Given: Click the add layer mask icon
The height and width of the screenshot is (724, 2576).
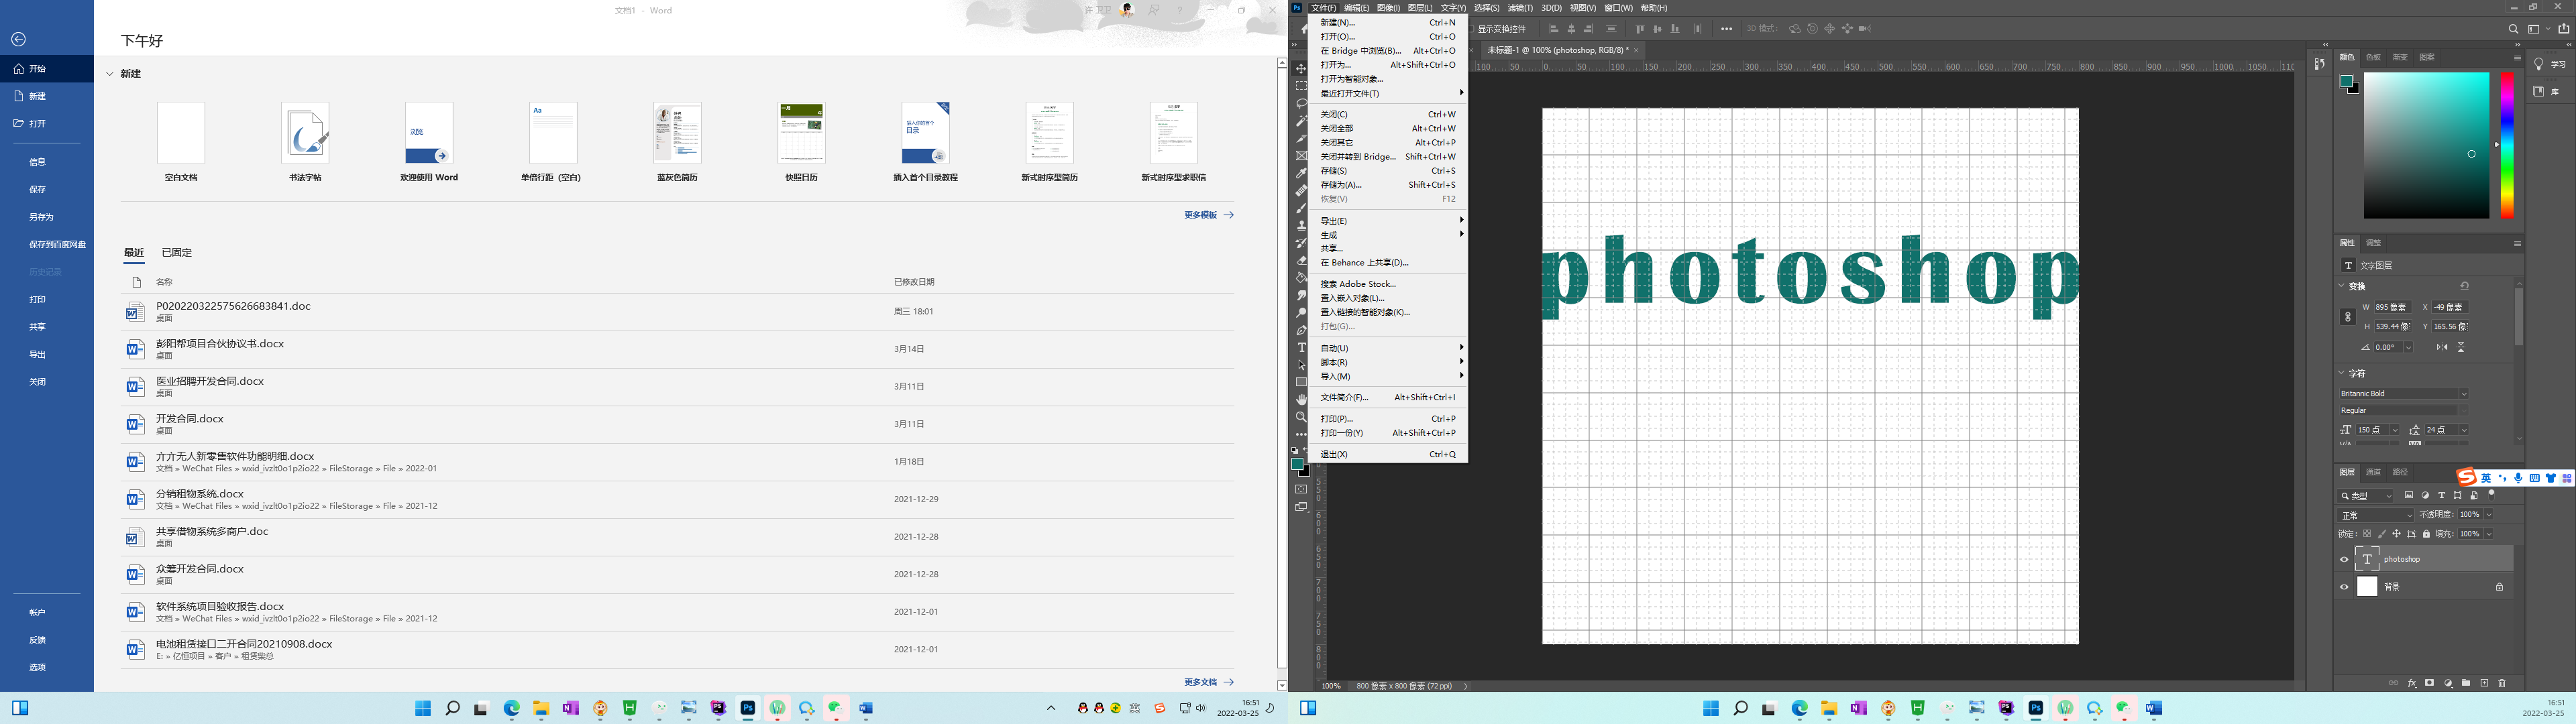Looking at the screenshot, I should coord(2429,683).
